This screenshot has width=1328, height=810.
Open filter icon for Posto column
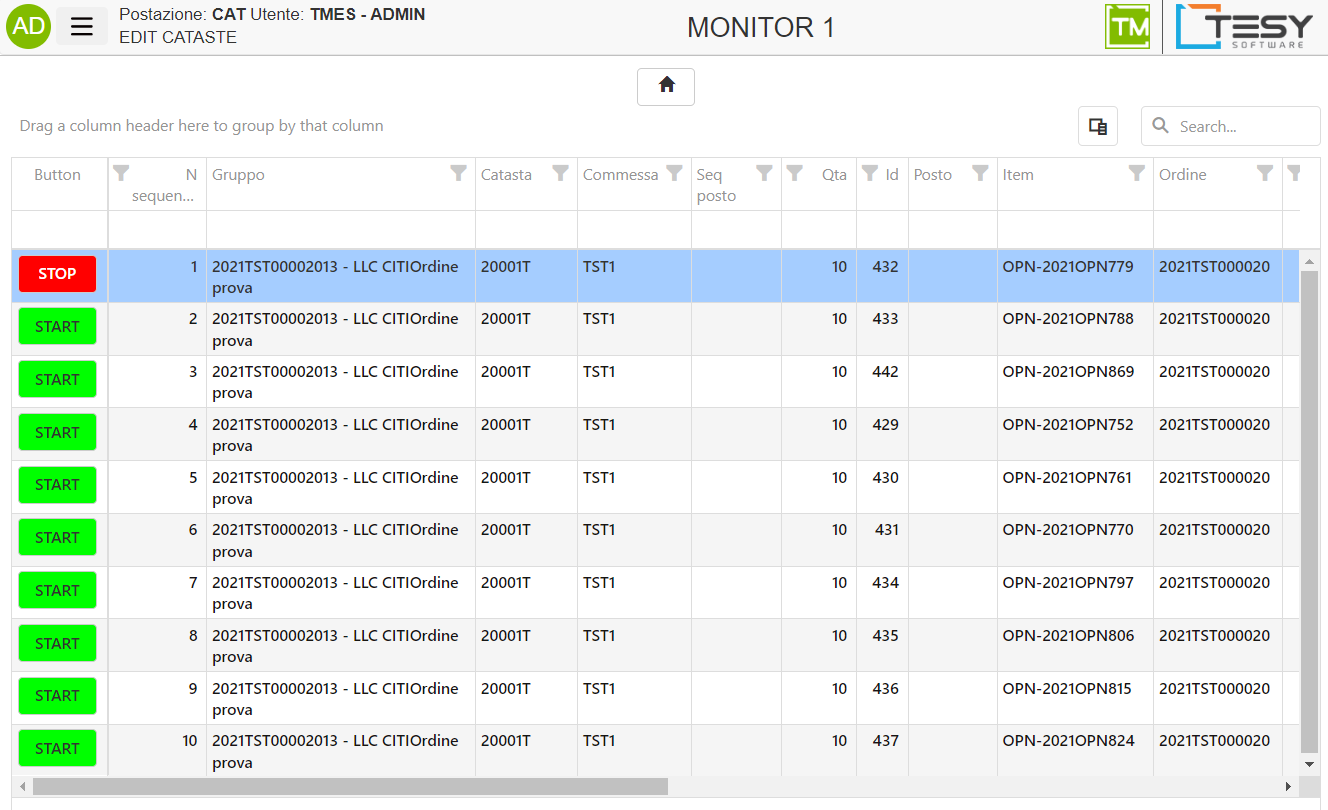coord(980,174)
